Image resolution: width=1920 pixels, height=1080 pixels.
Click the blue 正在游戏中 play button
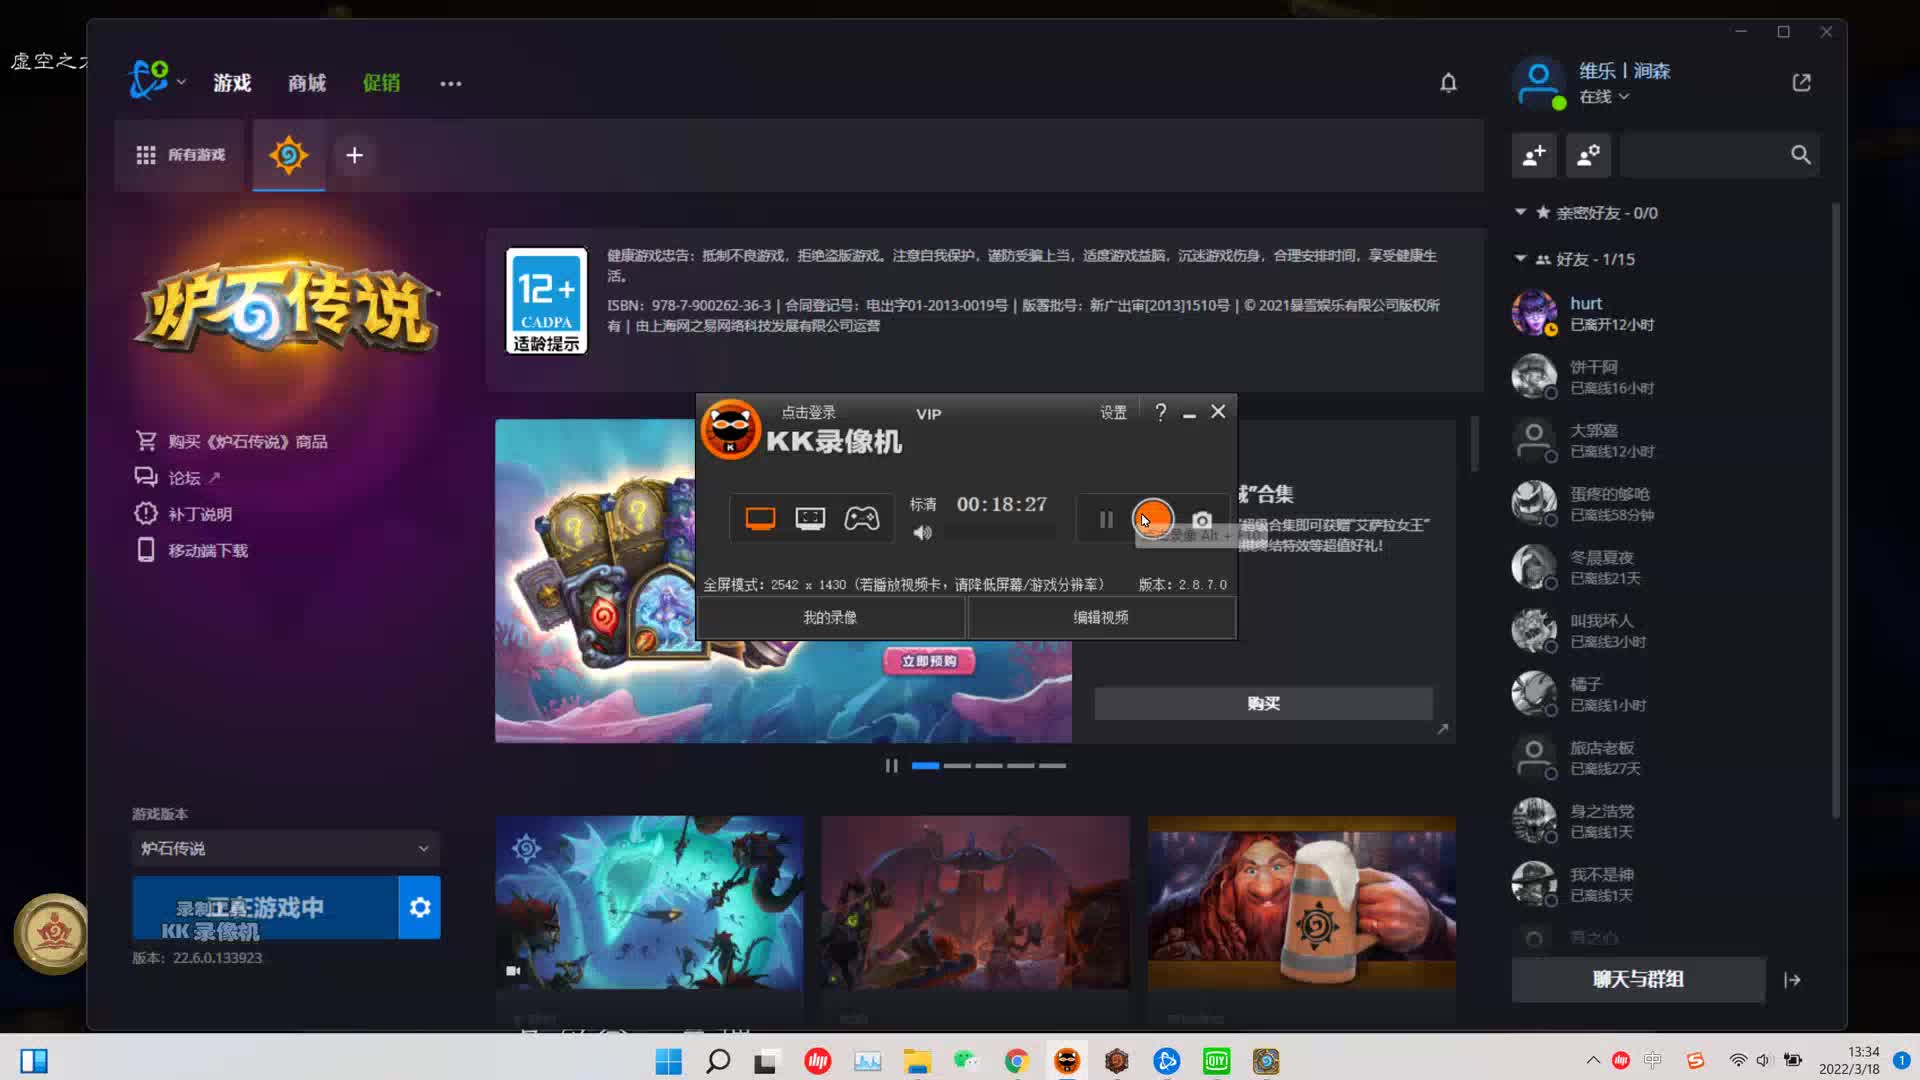pos(265,907)
